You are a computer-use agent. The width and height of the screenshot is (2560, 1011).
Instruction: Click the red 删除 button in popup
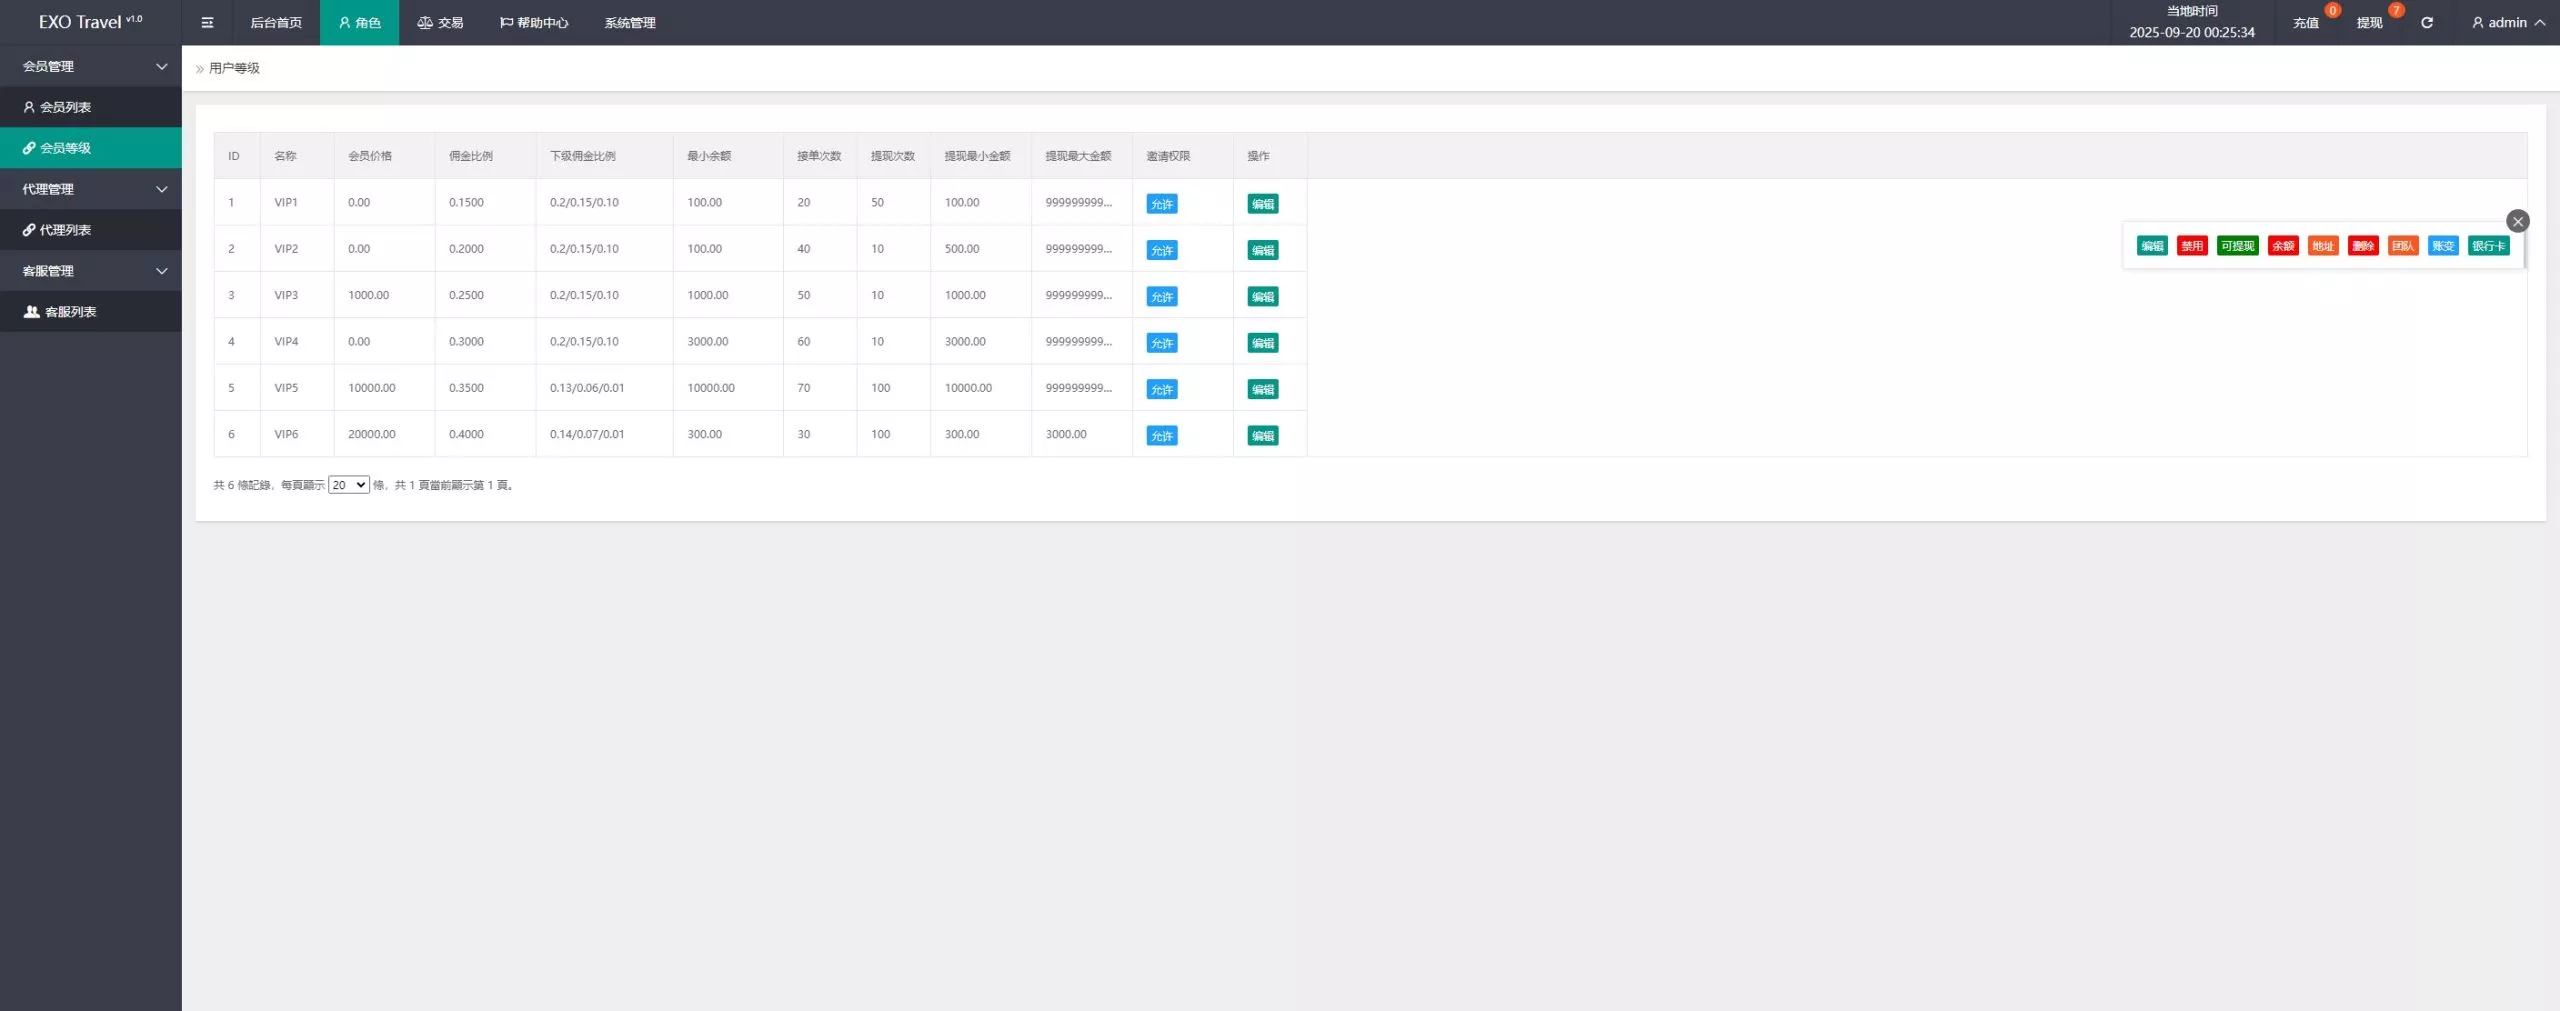click(x=2362, y=246)
